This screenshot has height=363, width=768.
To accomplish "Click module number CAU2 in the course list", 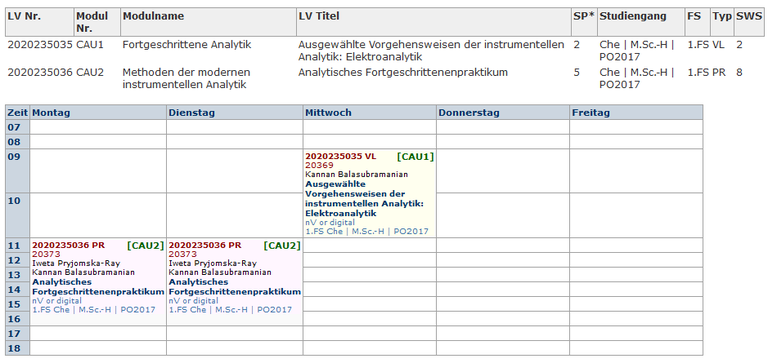I will coord(90,73).
